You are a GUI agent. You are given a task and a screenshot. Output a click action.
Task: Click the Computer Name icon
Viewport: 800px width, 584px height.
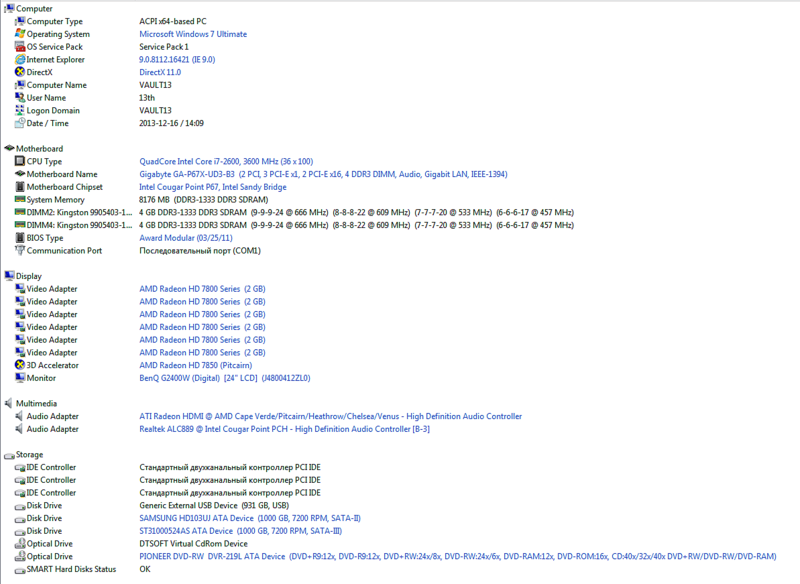(x=20, y=85)
